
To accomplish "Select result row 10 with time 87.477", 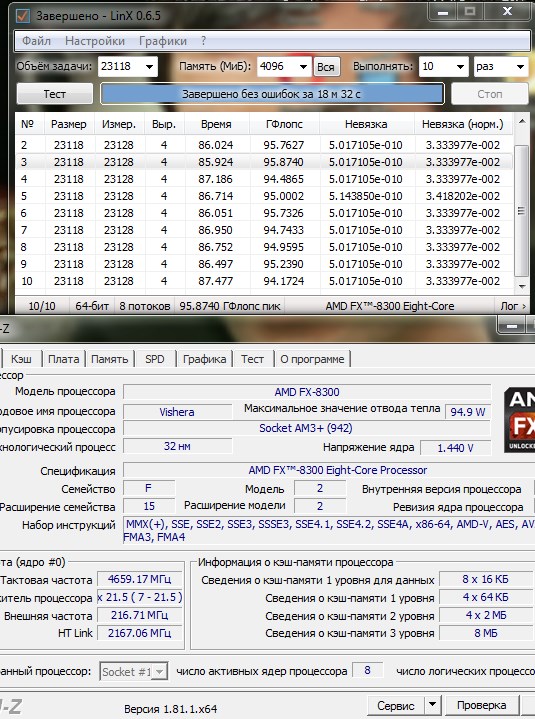I will pyautogui.click(x=264, y=281).
